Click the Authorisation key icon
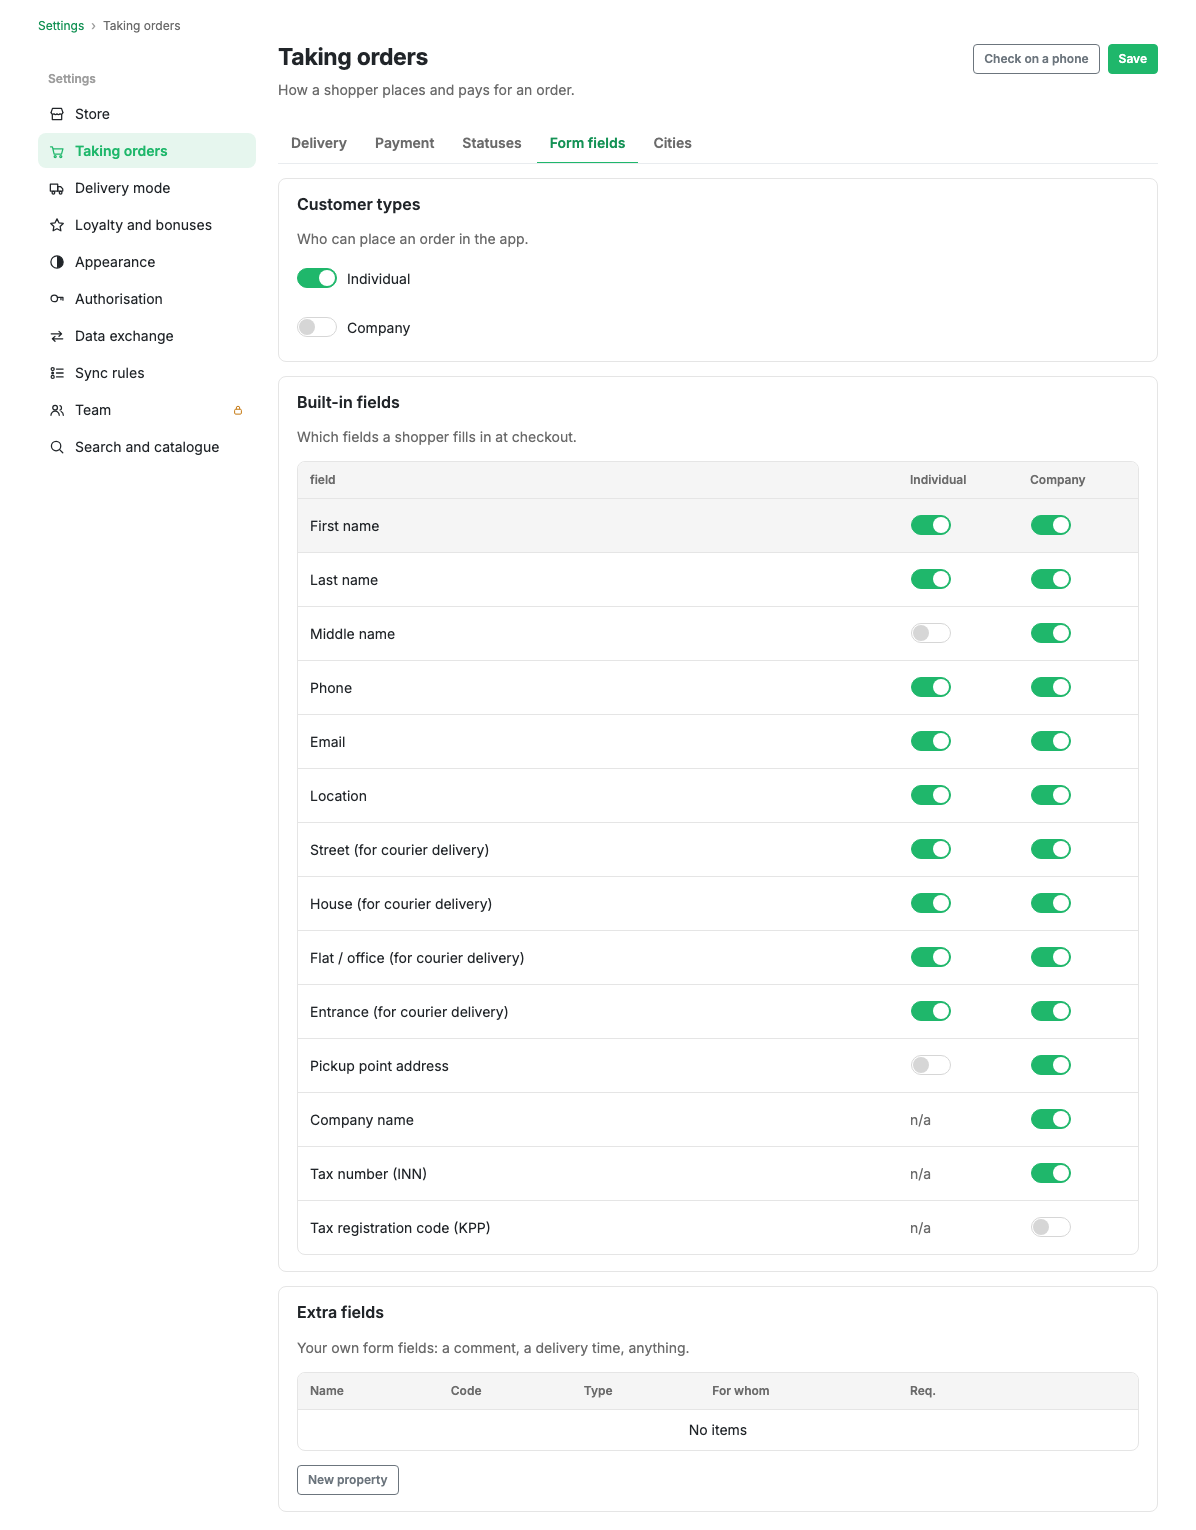The width and height of the screenshot is (1196, 1530). pyautogui.click(x=57, y=299)
